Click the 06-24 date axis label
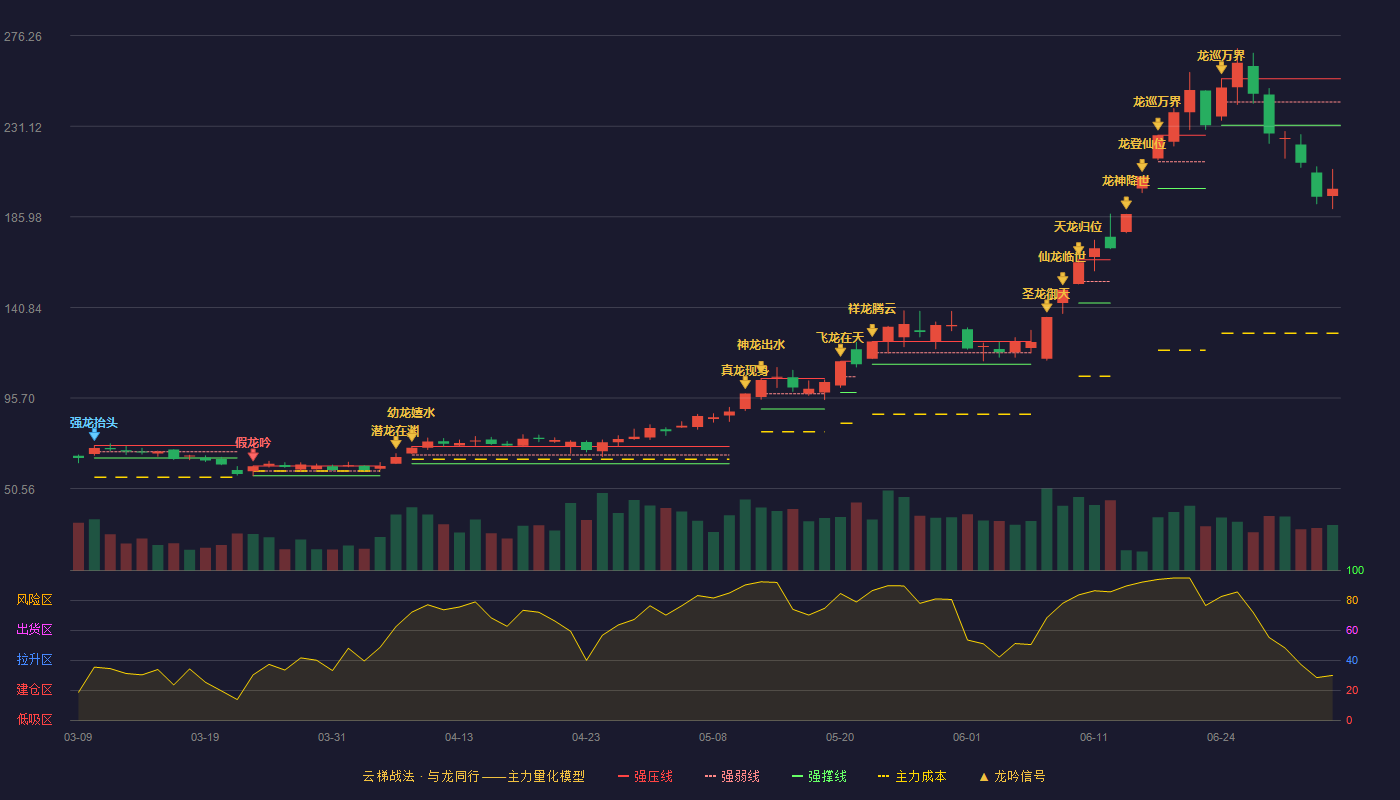Viewport: 1400px width, 800px height. pos(1221,737)
